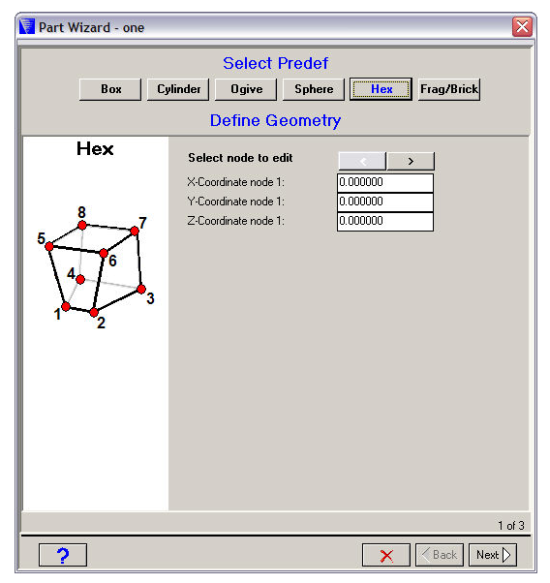Select the Box predef shape

[x=110, y=89]
